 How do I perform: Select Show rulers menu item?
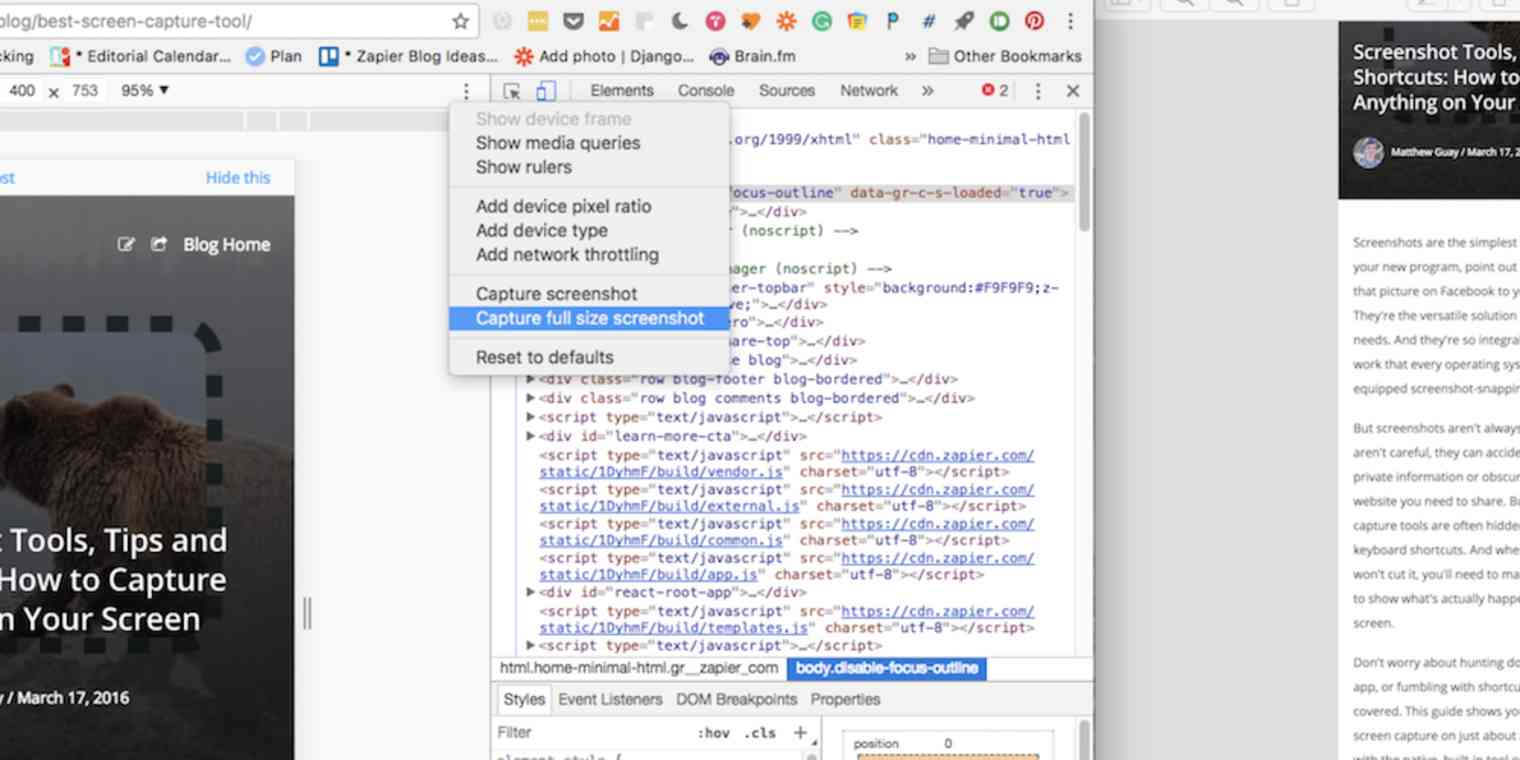coord(590,167)
